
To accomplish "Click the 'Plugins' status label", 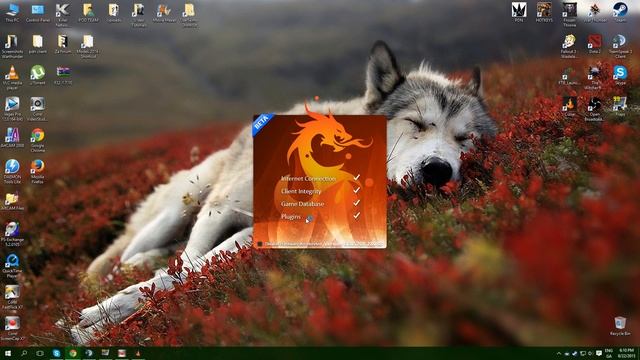I will point(291,217).
